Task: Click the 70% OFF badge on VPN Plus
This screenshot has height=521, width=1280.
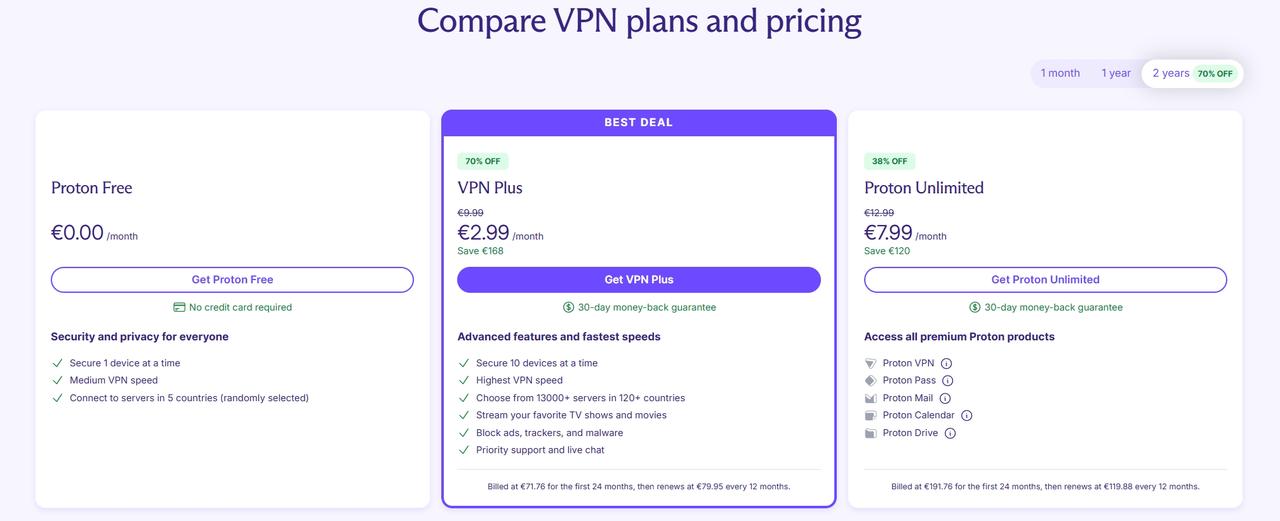Action: 483,161
